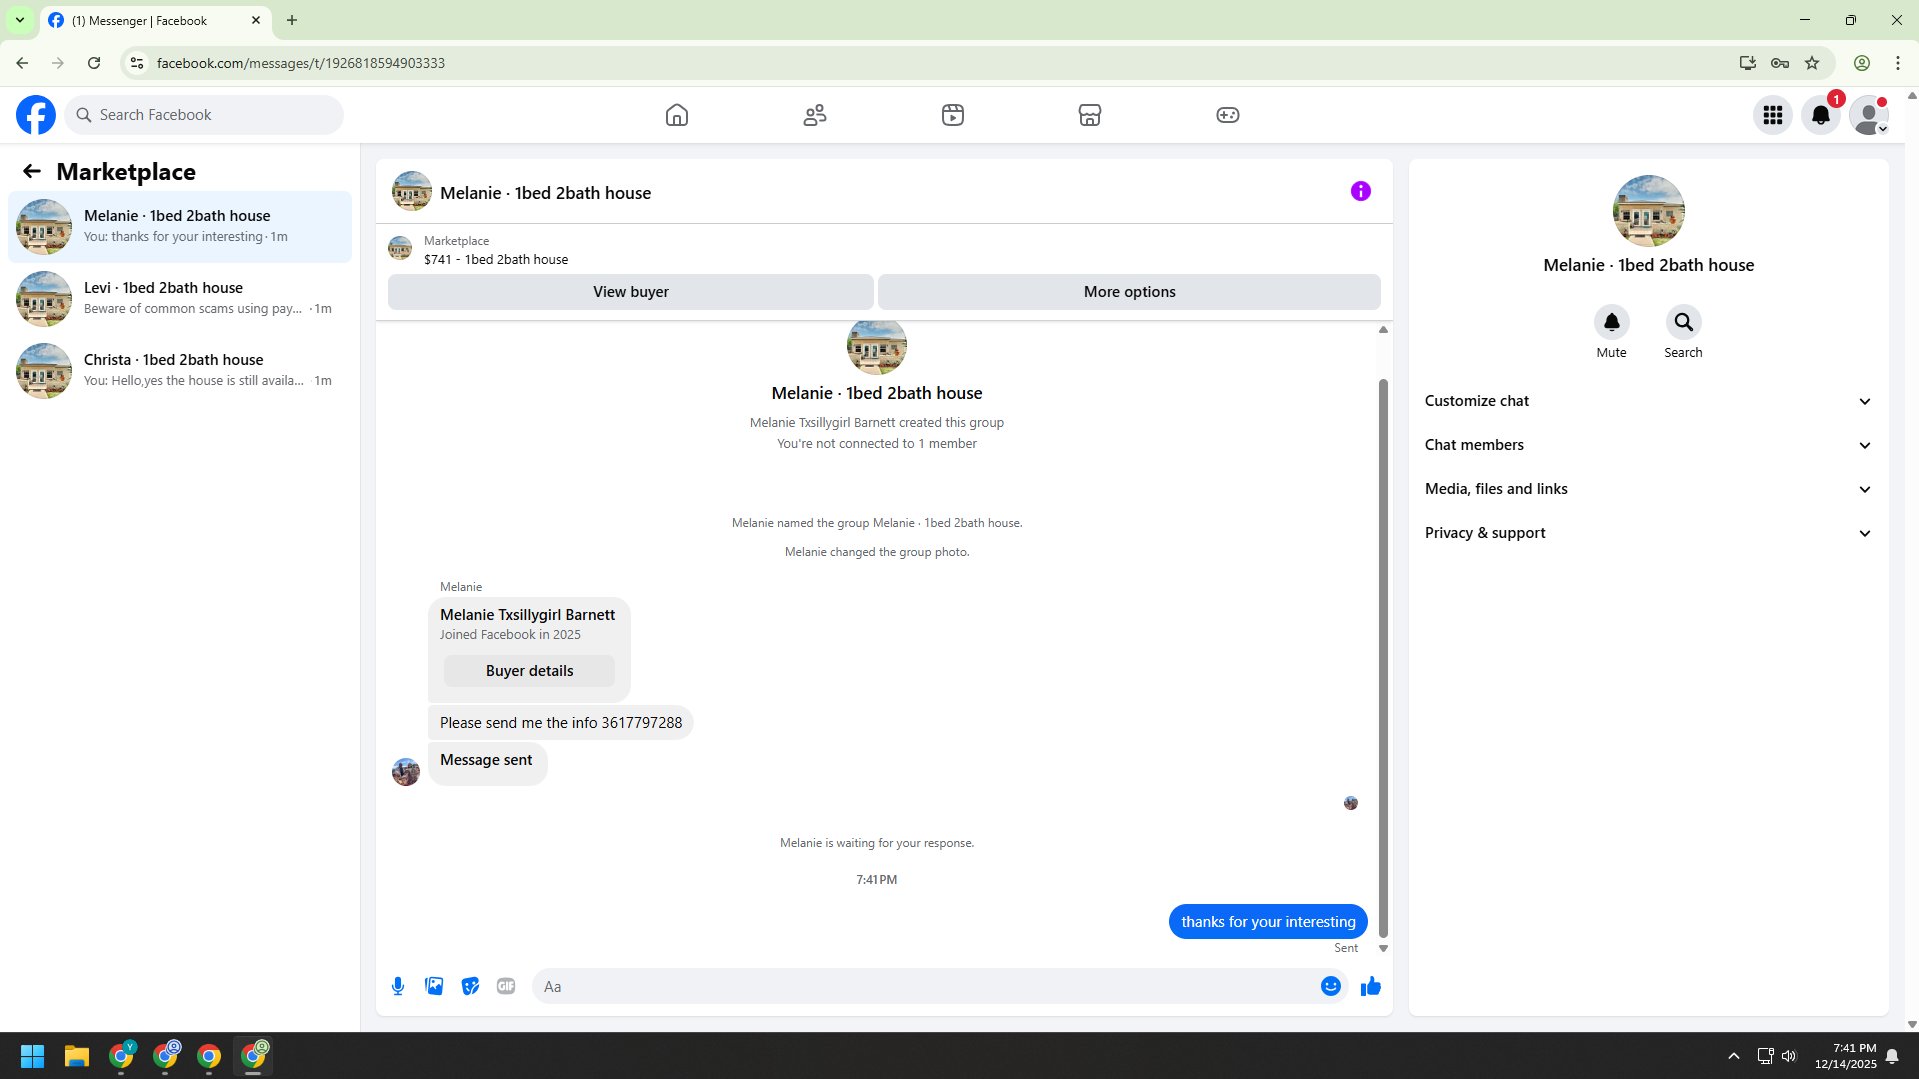Go back using Marketplace back arrow
The image size is (1919, 1079).
(x=32, y=171)
